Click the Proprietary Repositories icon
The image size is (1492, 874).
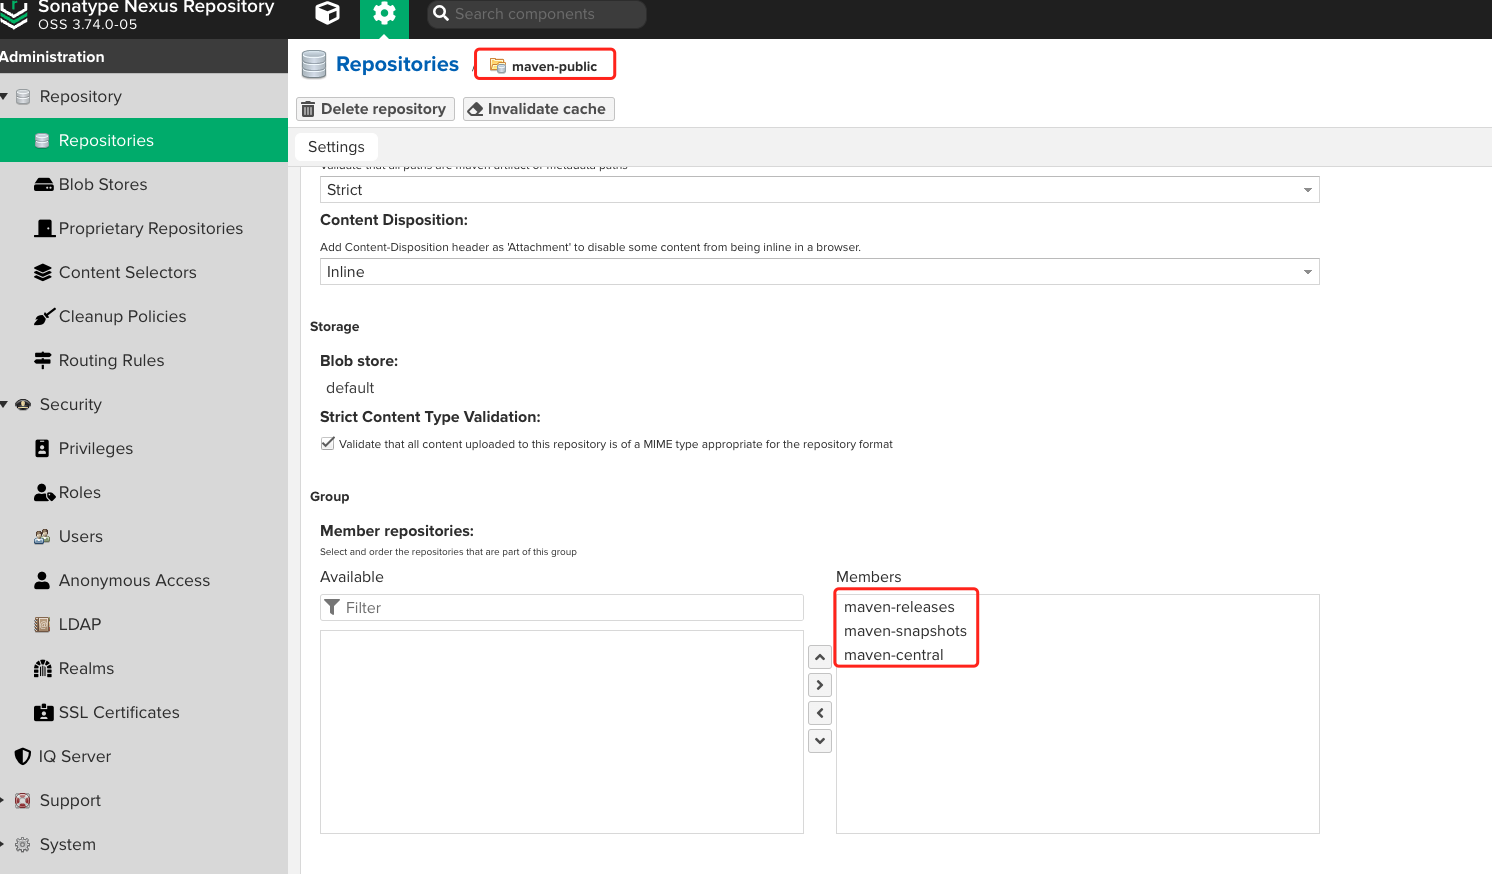coord(43,229)
